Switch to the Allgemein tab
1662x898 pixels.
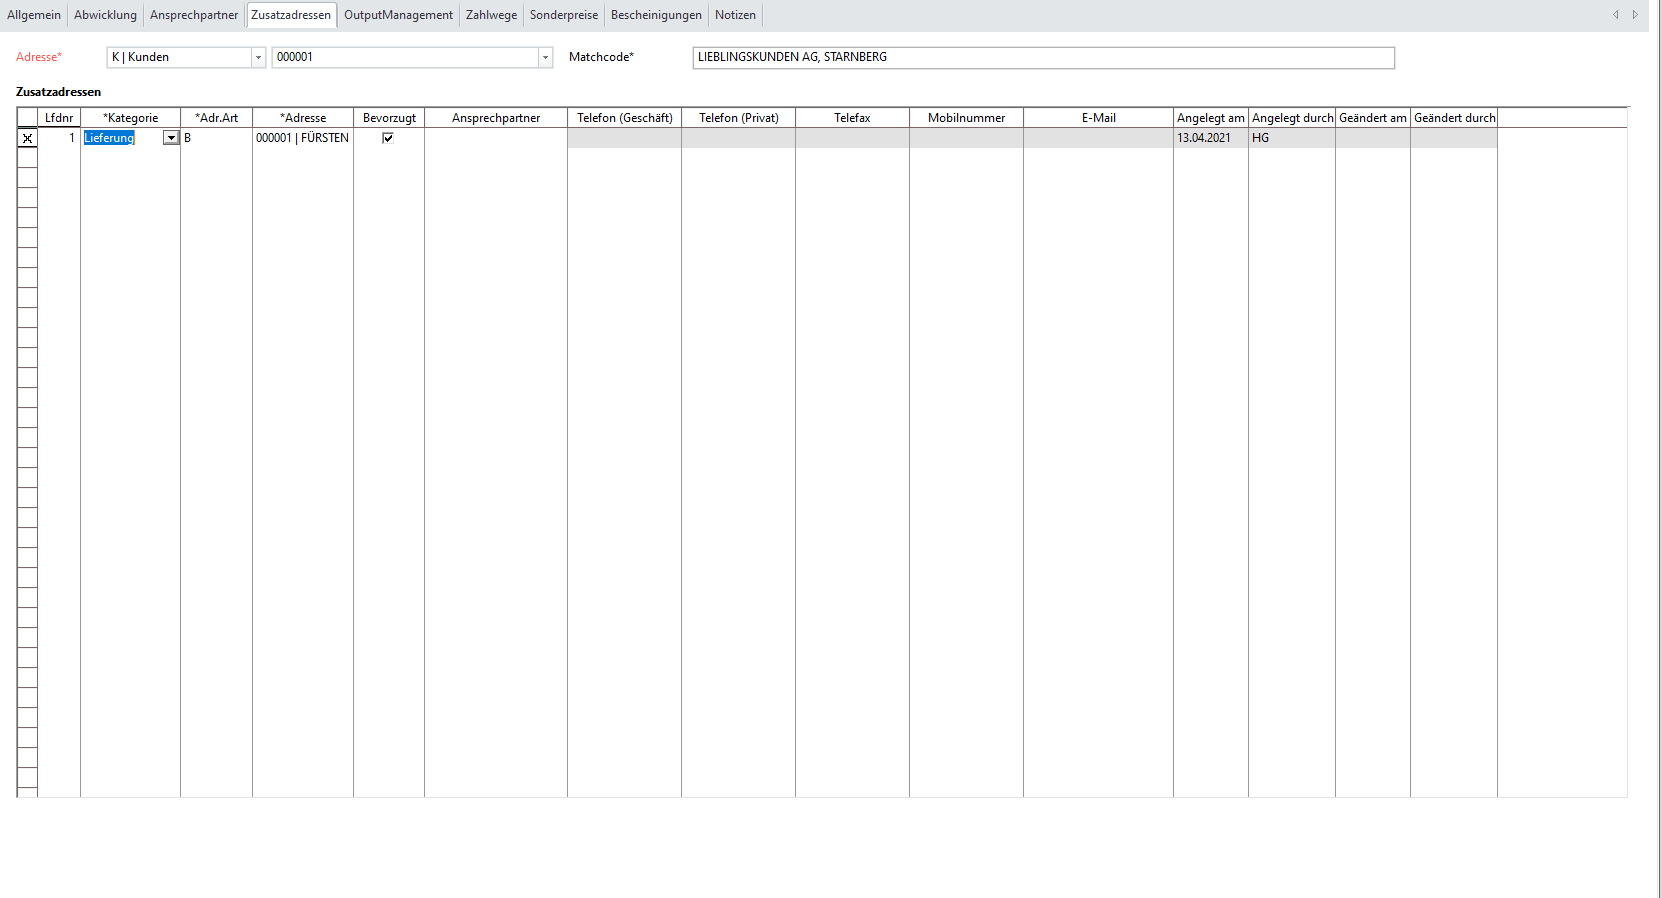click(x=34, y=15)
